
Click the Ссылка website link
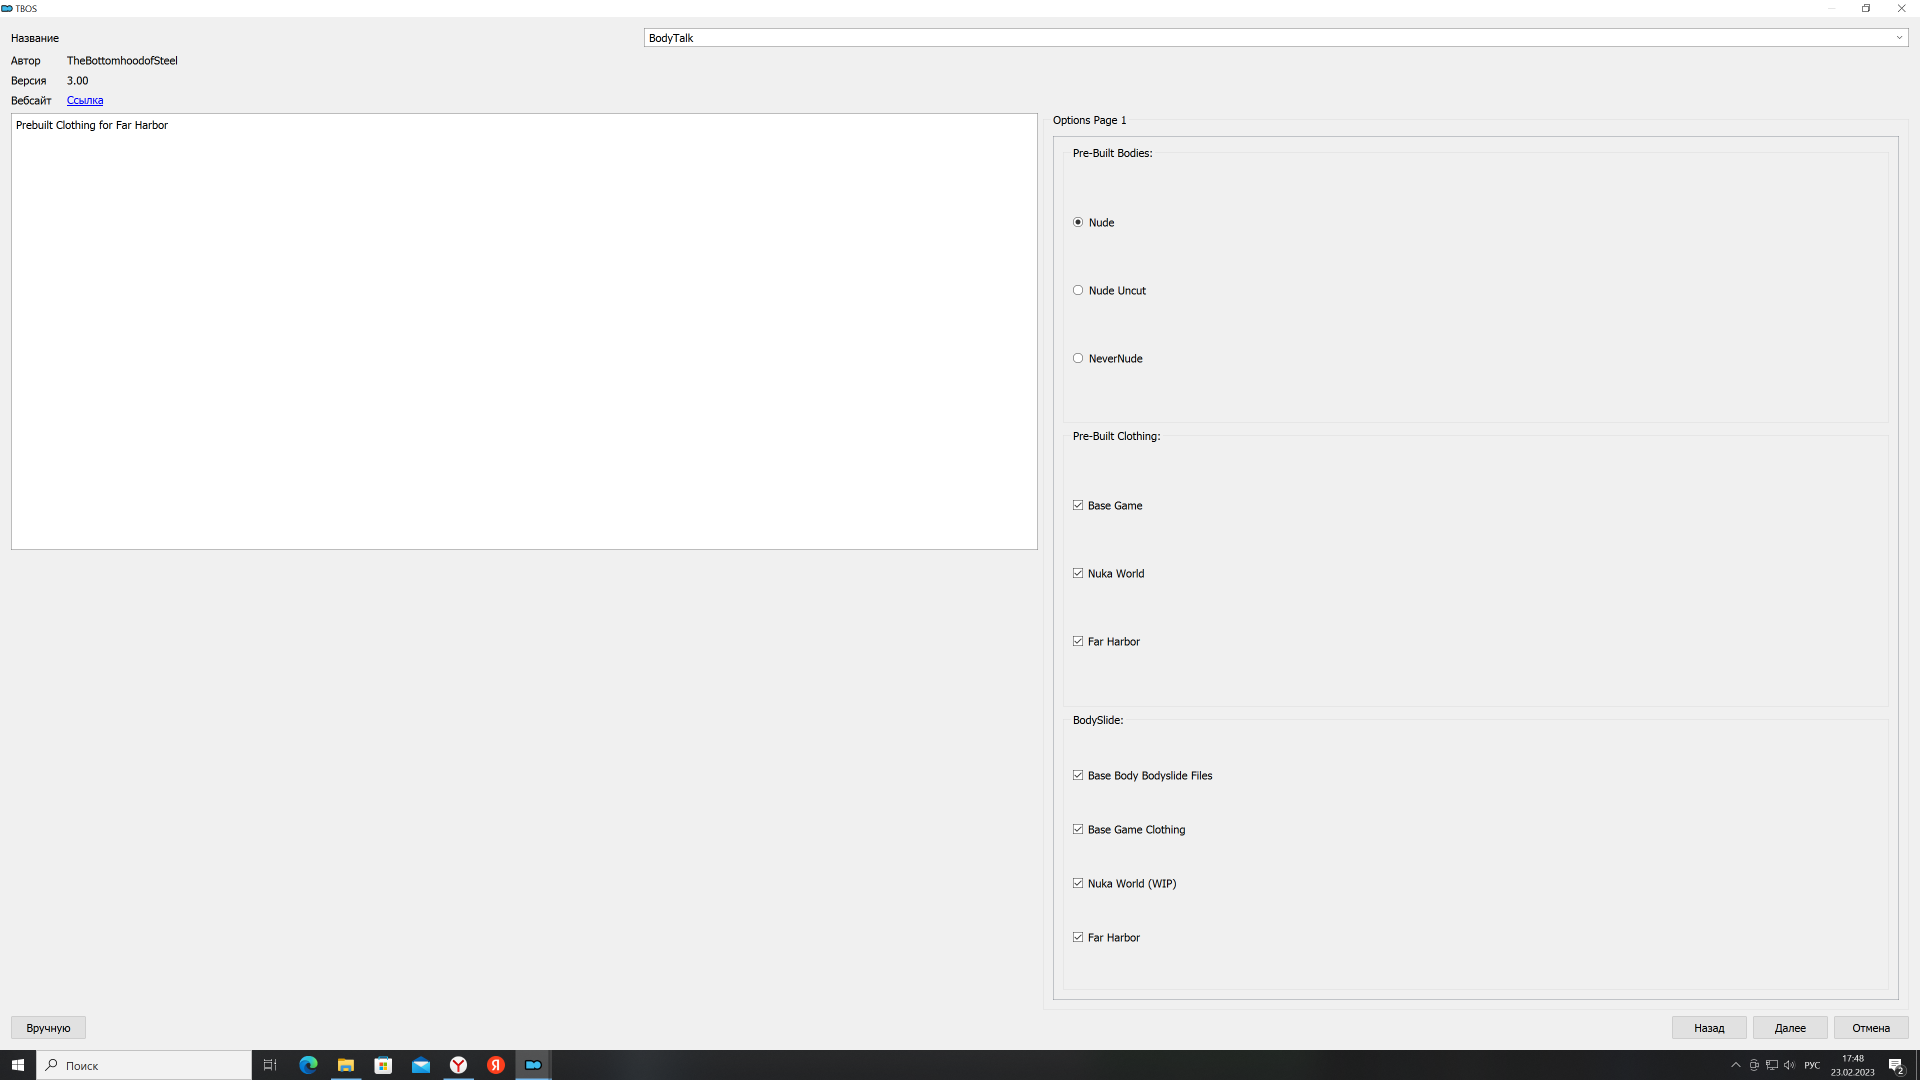coord(85,101)
